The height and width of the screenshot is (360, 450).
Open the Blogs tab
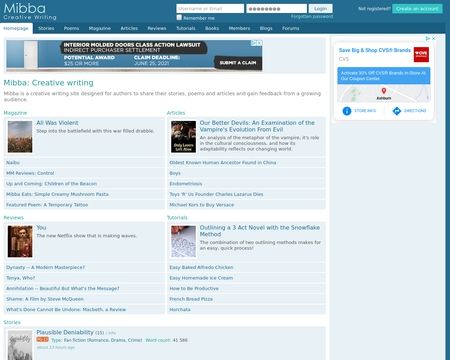coord(266,28)
